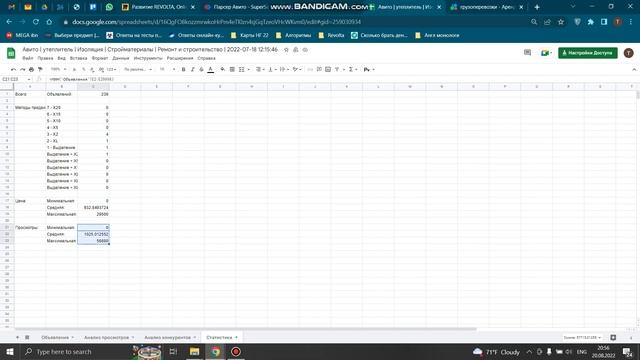Hide the toolbar menus with collapse arrow
The height and width of the screenshot is (360, 640).
(x=634, y=69)
